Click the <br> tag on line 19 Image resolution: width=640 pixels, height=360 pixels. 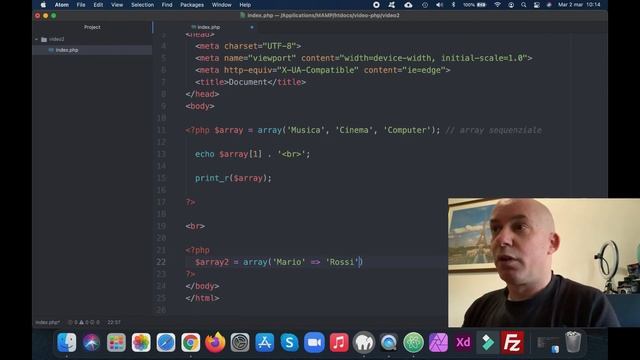195,226
